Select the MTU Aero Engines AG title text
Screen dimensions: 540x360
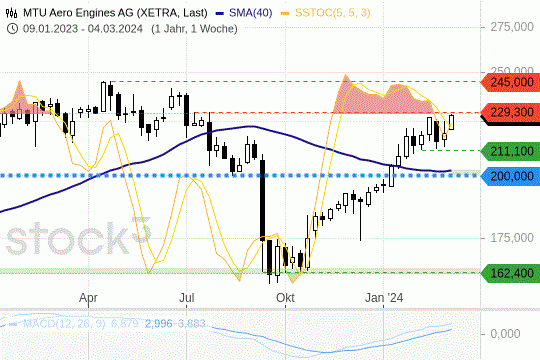pos(115,13)
